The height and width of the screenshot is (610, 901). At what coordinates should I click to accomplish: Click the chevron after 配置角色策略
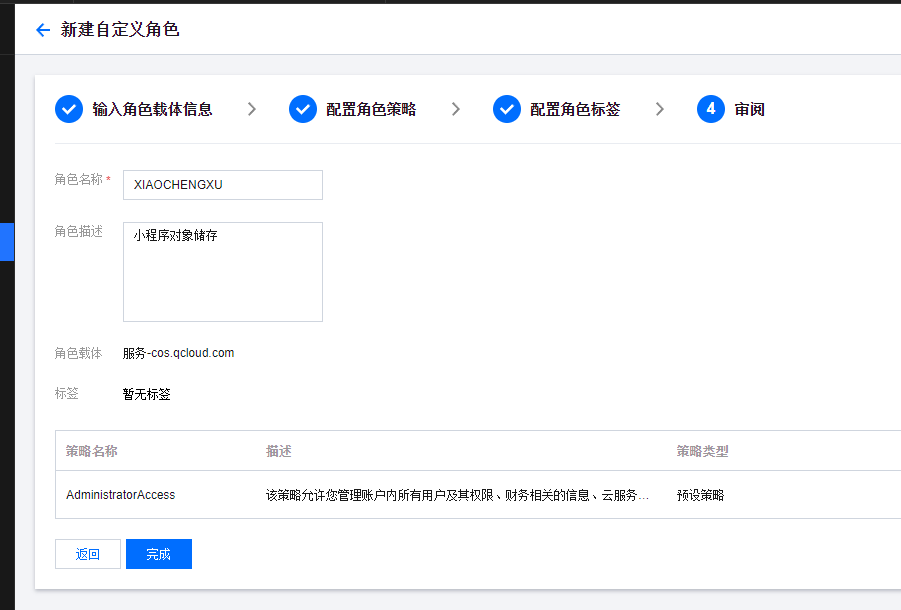[456, 109]
